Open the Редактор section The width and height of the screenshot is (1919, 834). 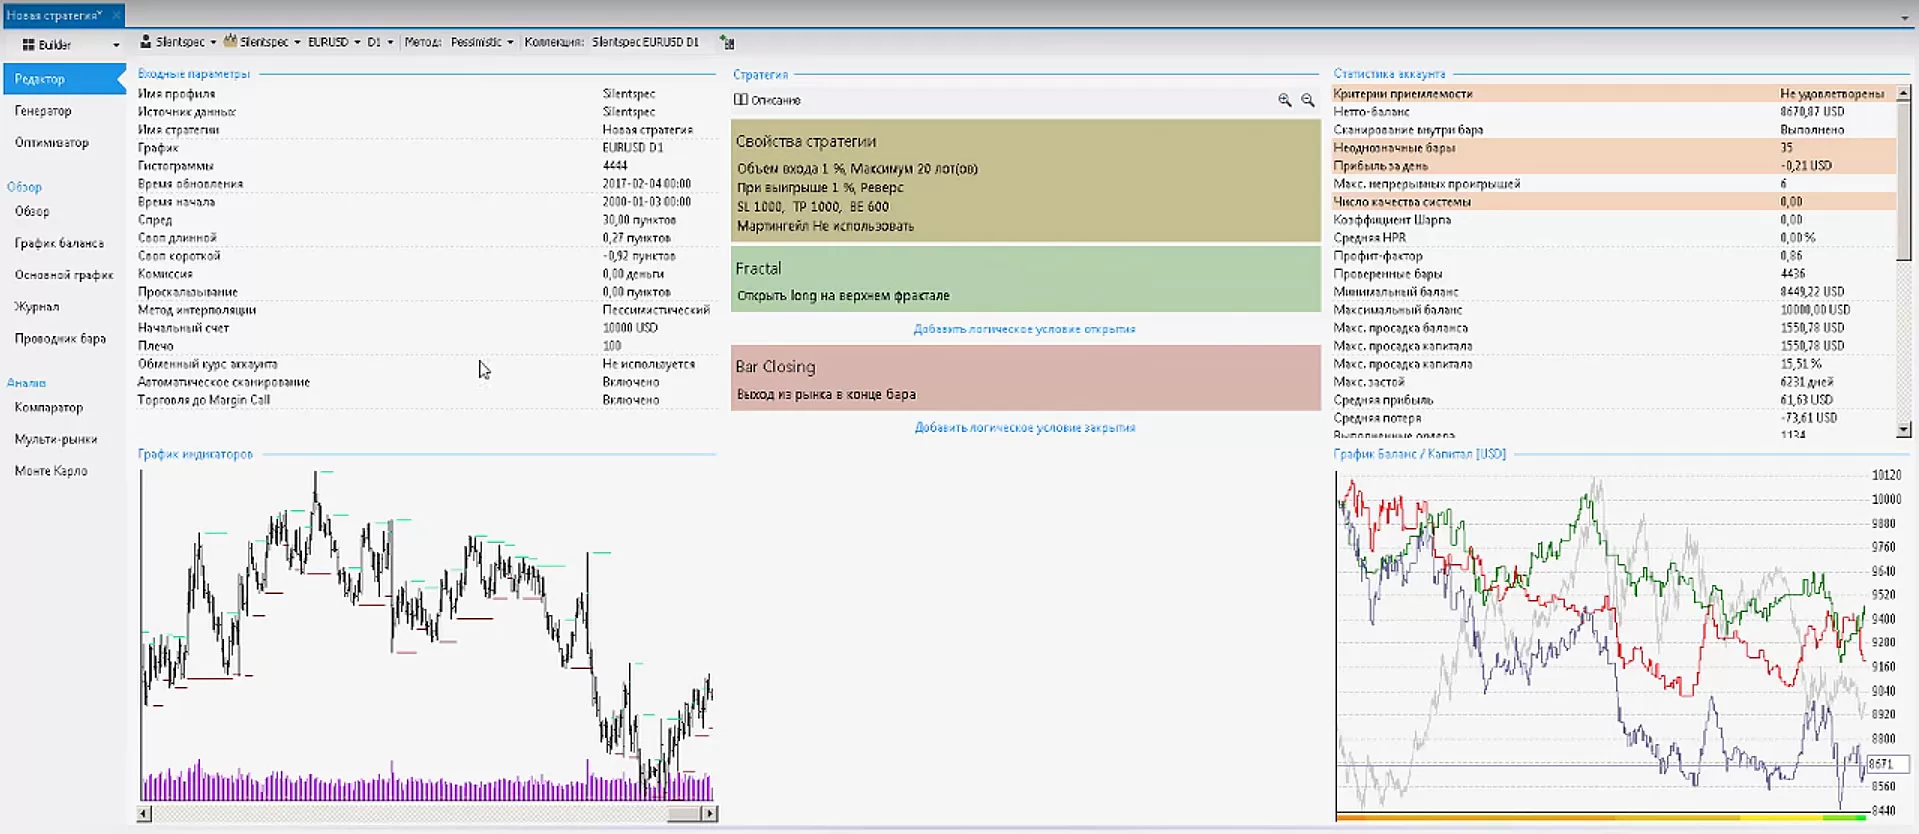pos(62,79)
